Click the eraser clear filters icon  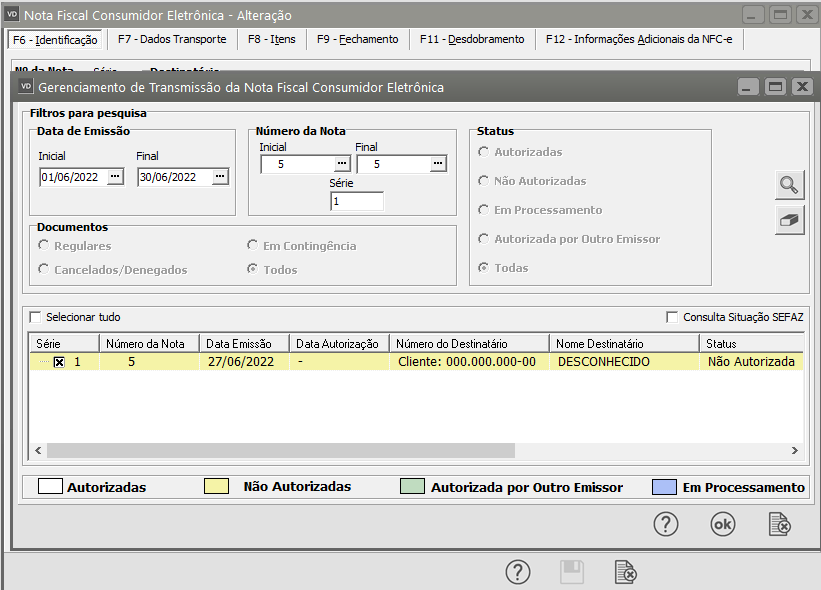coord(789,220)
